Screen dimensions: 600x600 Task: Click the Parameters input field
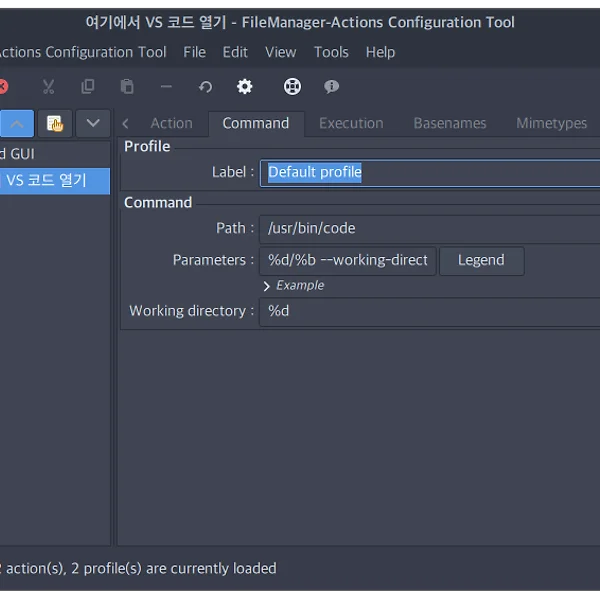pyautogui.click(x=347, y=261)
